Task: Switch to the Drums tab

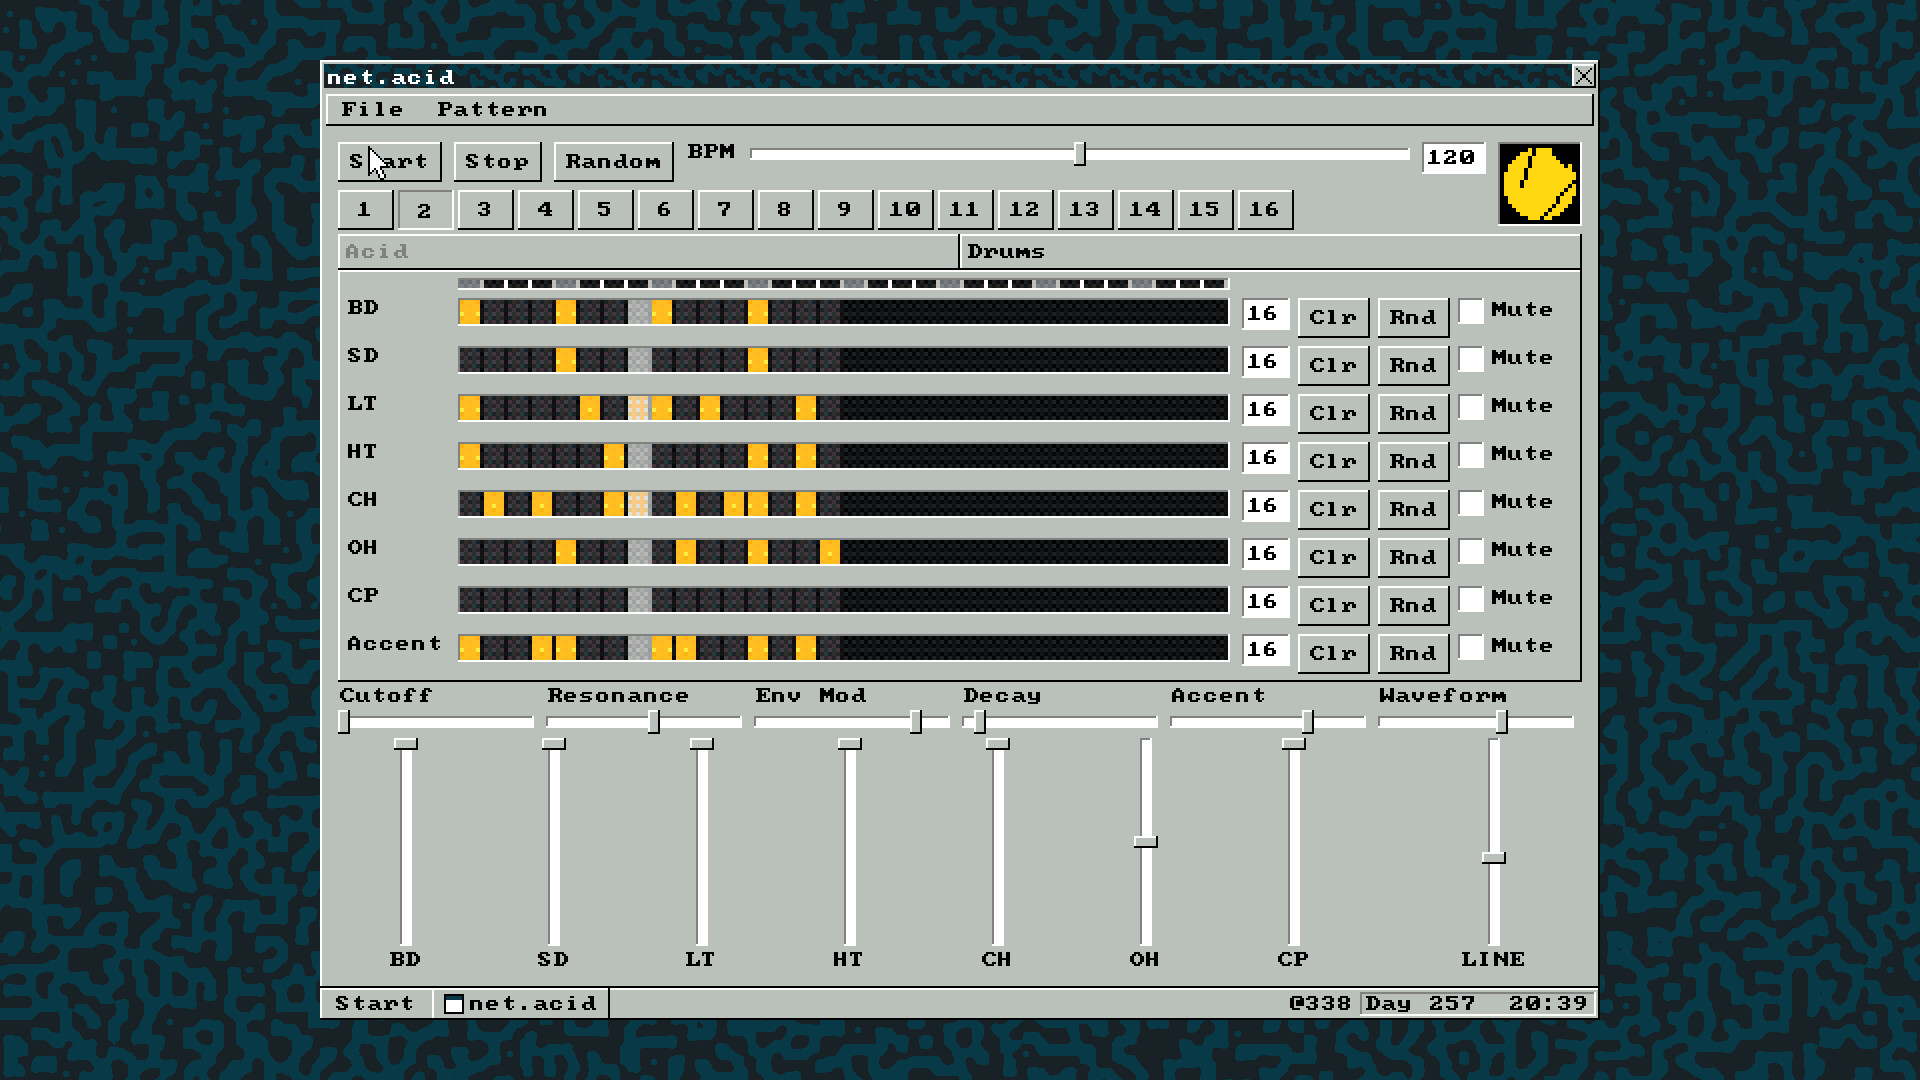Action: pyautogui.click(x=1270, y=252)
